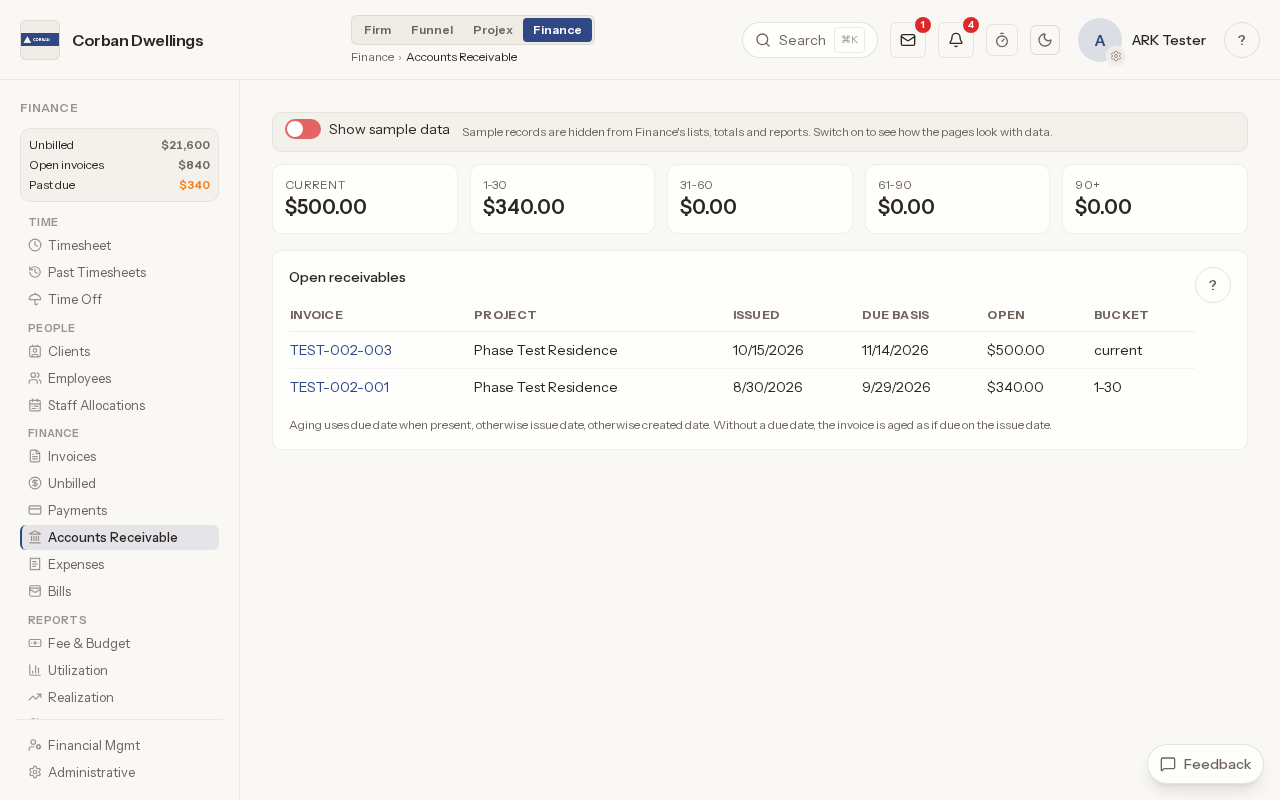Screen dimensions: 1280x800
Task: Open invoice TEST-002-001
Action: (340, 387)
